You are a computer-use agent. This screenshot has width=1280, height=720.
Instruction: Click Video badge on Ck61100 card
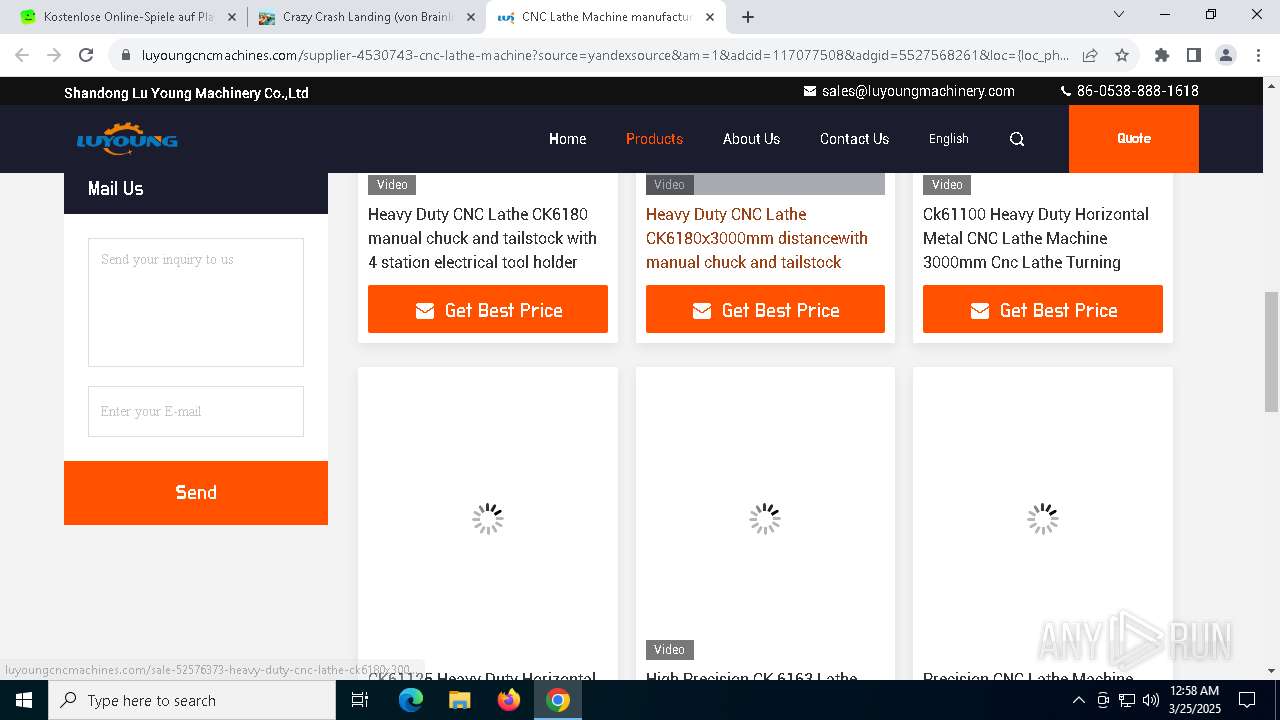947,184
